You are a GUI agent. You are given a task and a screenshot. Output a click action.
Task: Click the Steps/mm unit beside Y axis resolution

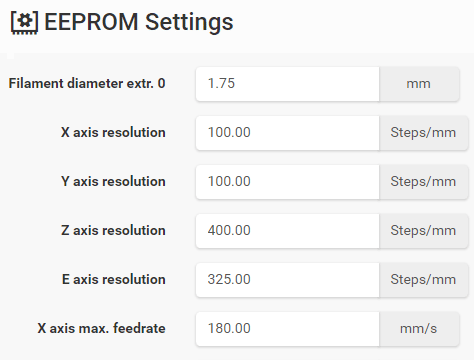click(x=424, y=182)
